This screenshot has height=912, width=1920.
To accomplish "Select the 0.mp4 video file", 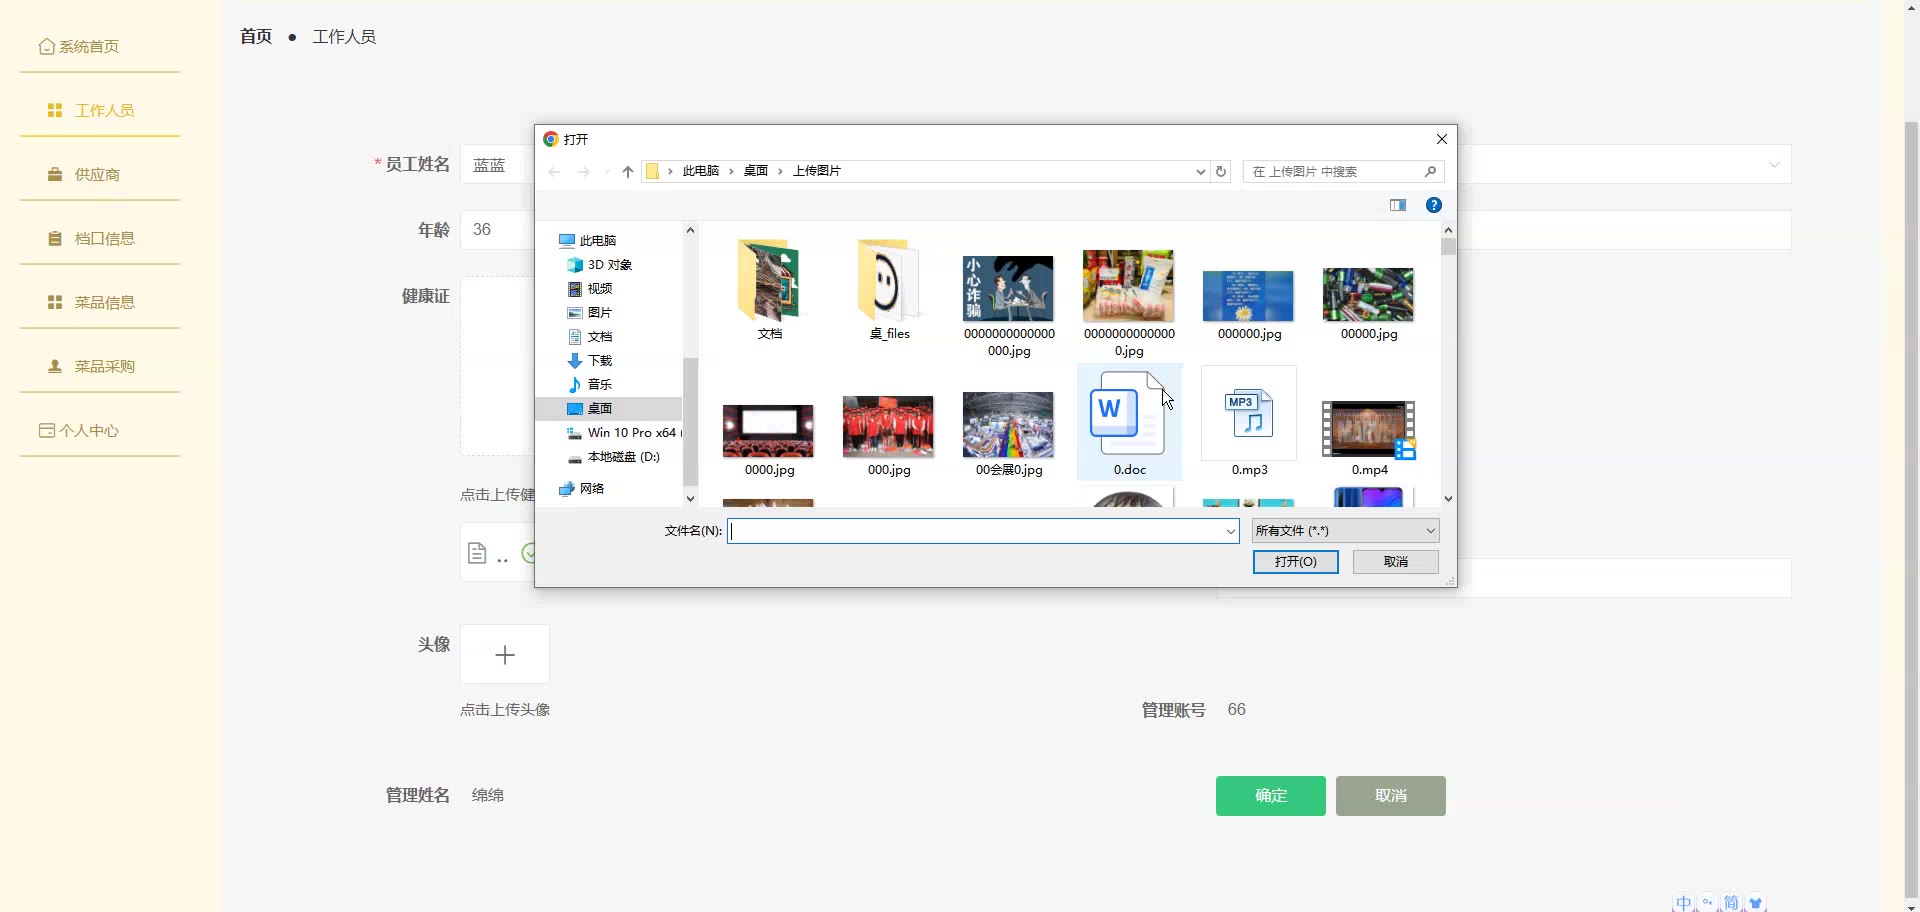I will click(1369, 437).
